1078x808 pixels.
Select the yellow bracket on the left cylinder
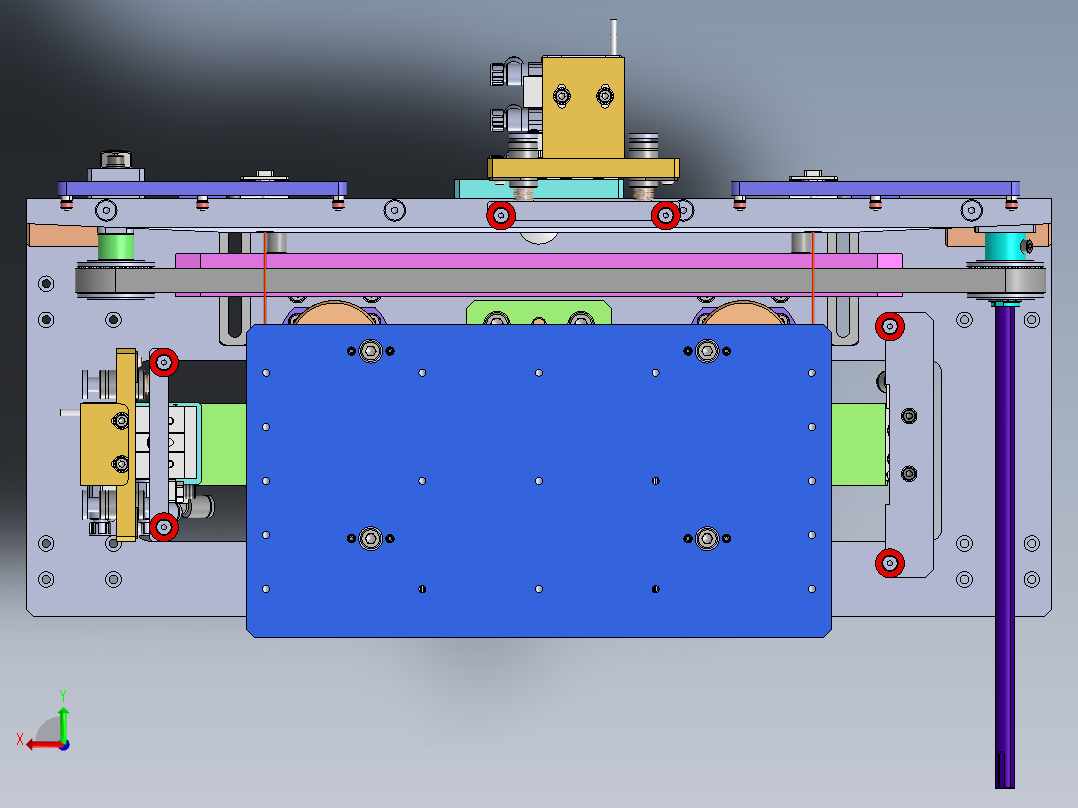pyautogui.click(x=126, y=444)
